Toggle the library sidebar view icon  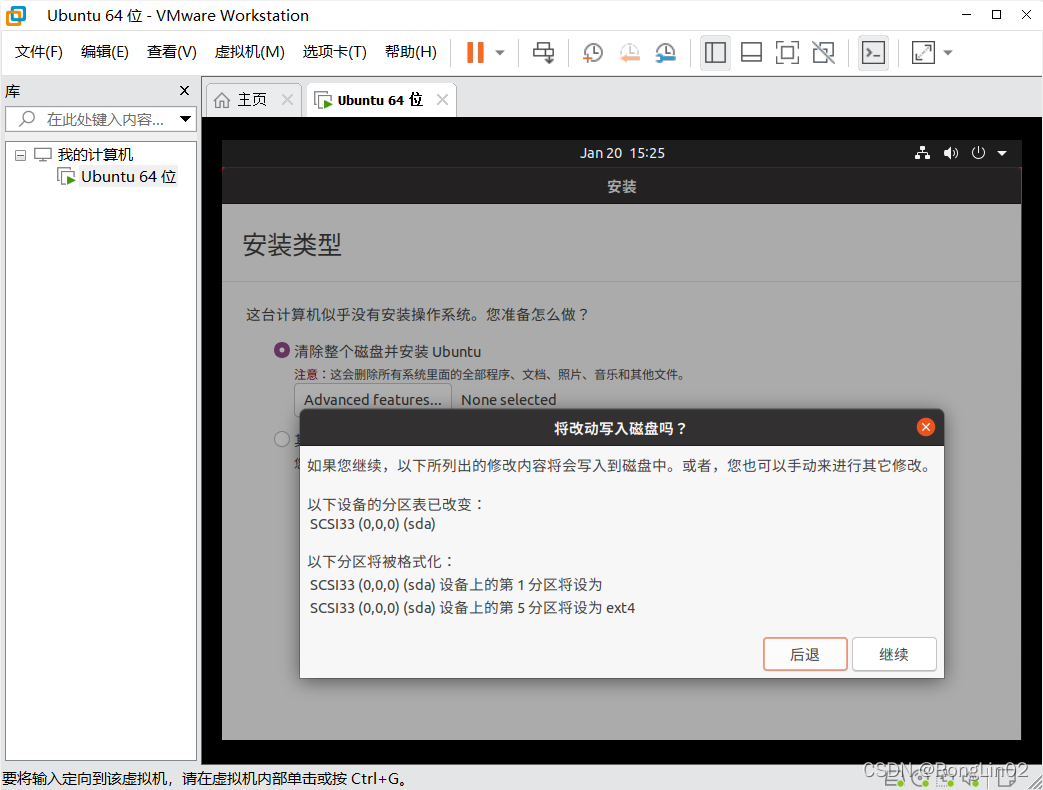pyautogui.click(x=715, y=53)
